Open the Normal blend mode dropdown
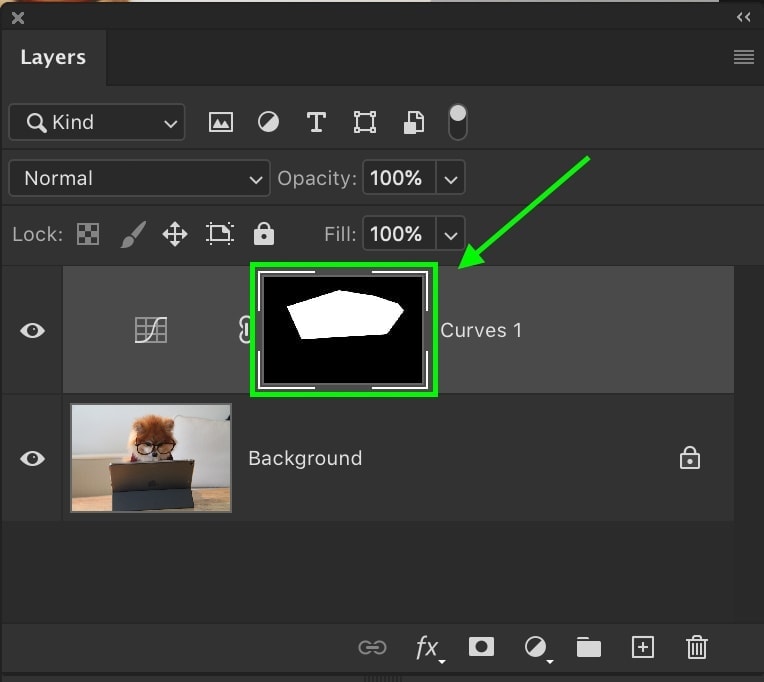The image size is (764, 682). pyautogui.click(x=139, y=178)
